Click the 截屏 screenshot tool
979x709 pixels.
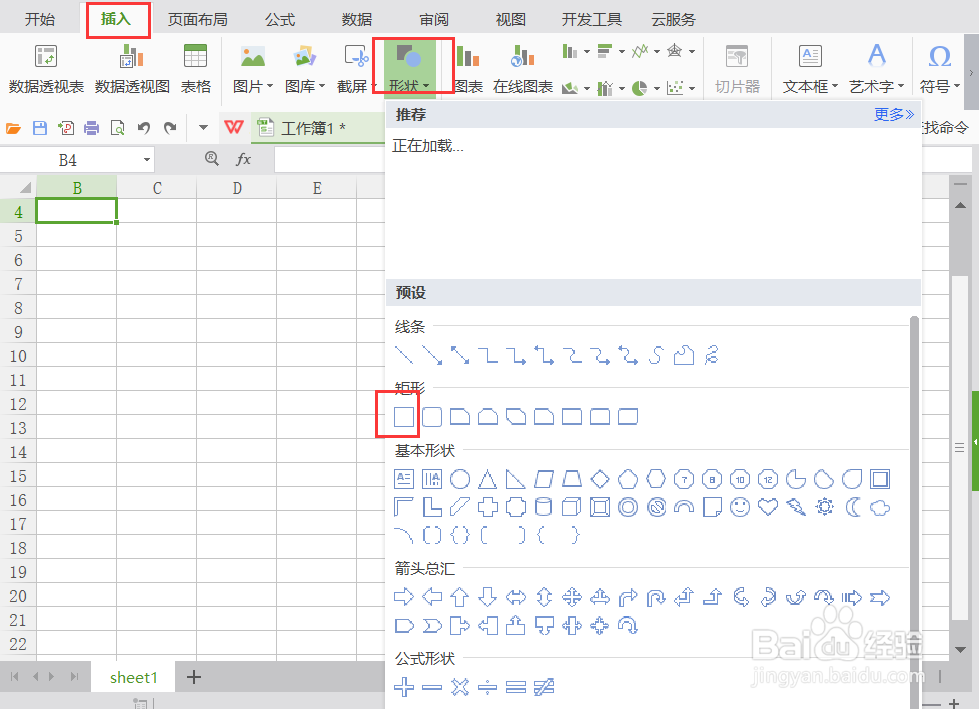(356, 69)
